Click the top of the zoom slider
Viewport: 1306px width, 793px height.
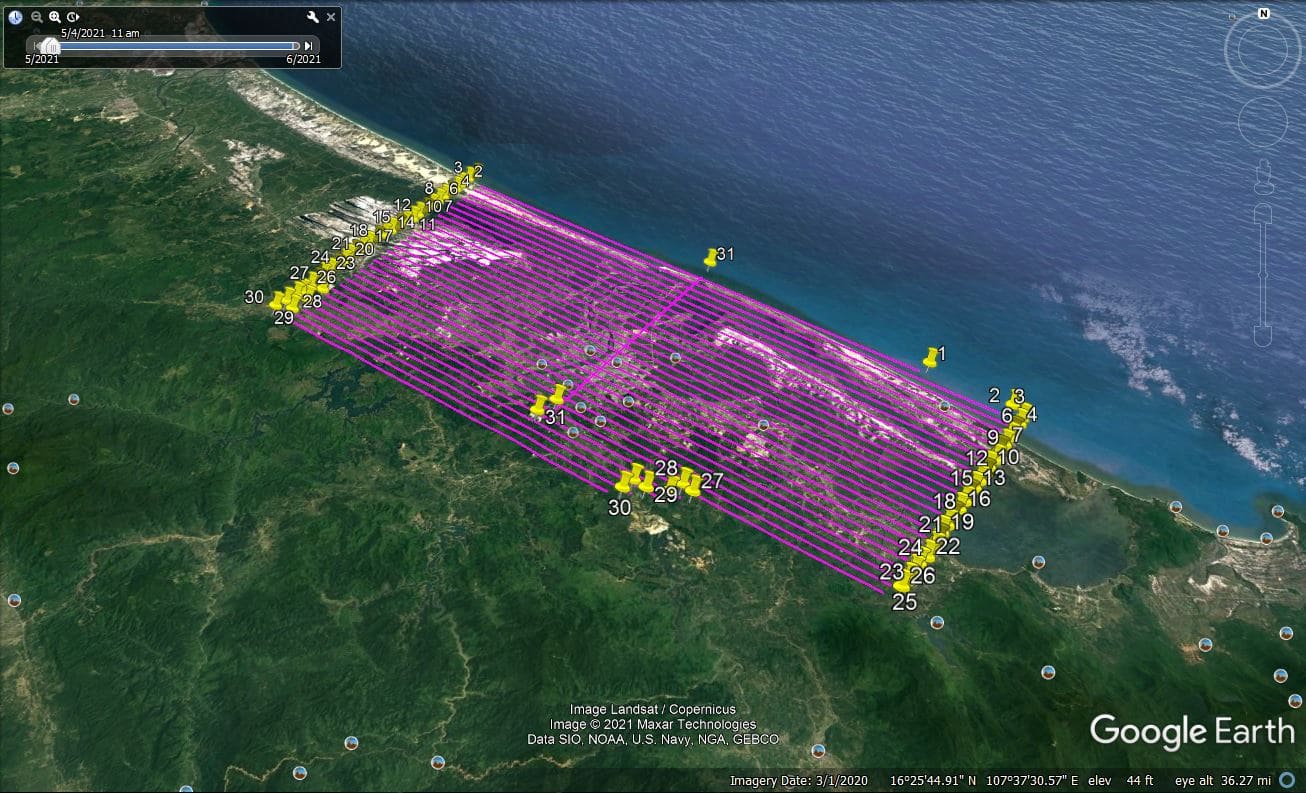(1262, 211)
